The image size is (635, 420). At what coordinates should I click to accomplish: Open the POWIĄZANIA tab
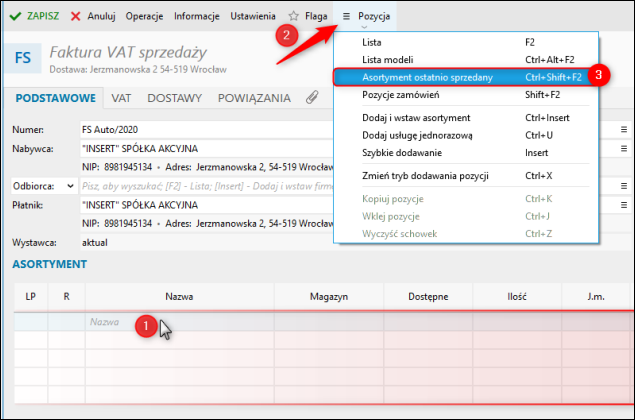pos(254,98)
